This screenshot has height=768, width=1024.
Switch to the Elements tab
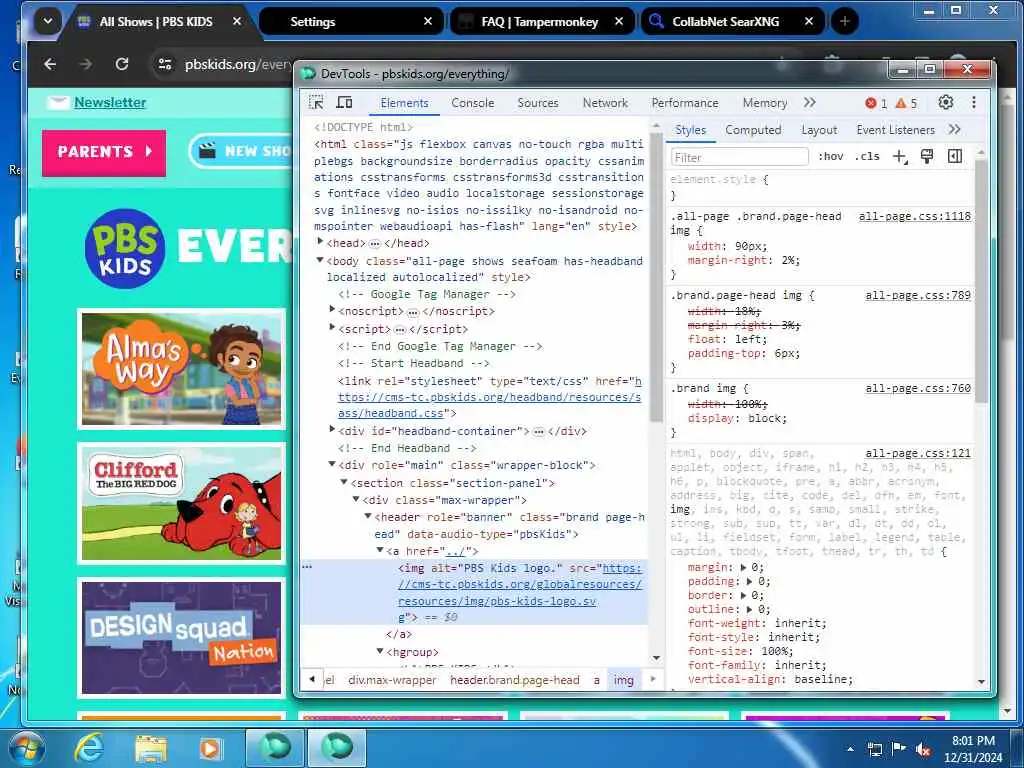point(404,103)
